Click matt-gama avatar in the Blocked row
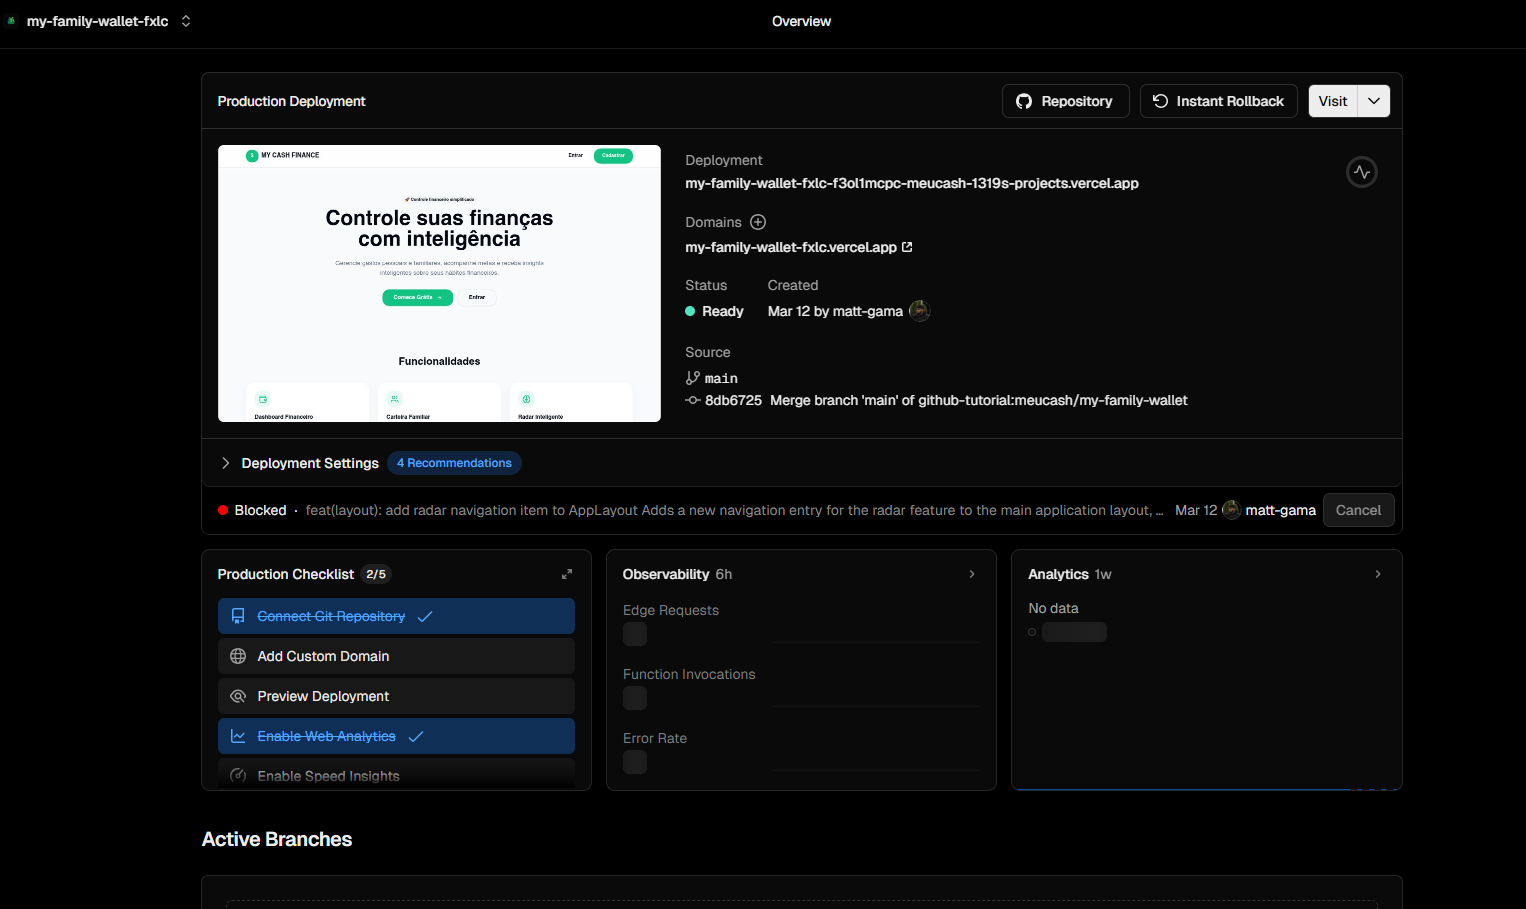The image size is (1526, 909). click(x=1232, y=510)
